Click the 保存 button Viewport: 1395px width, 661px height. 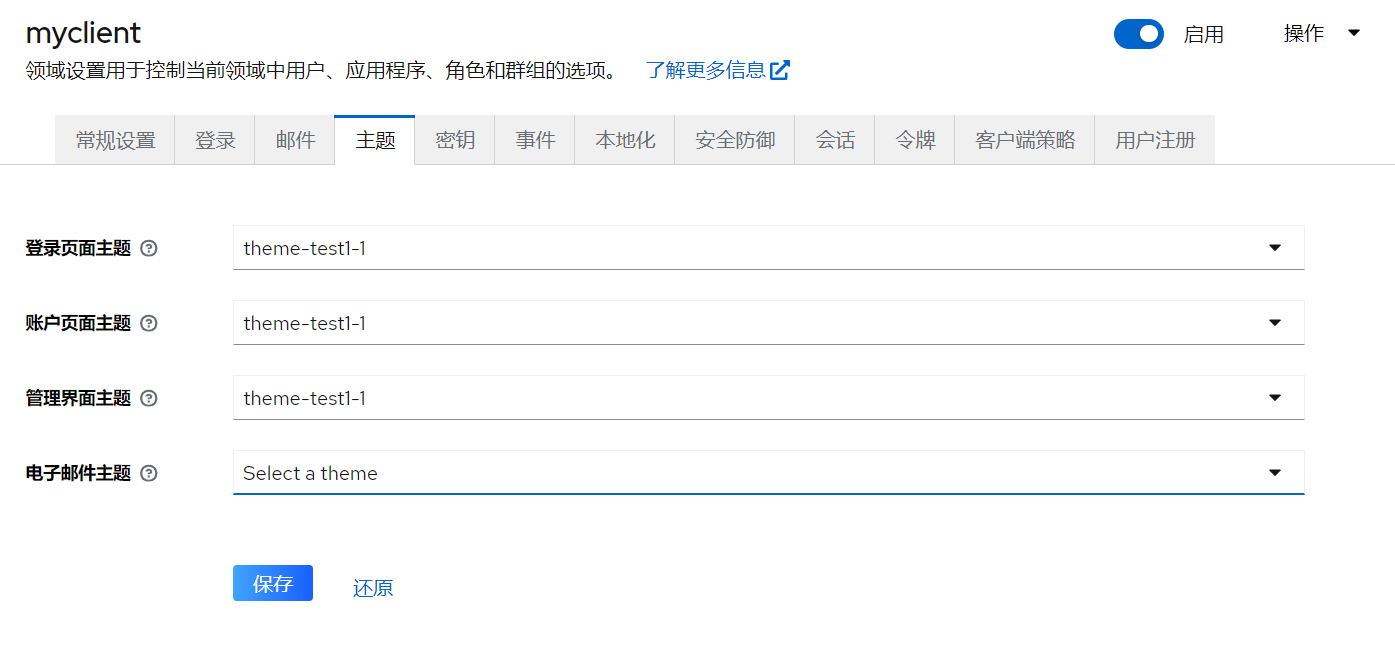[x=273, y=584]
